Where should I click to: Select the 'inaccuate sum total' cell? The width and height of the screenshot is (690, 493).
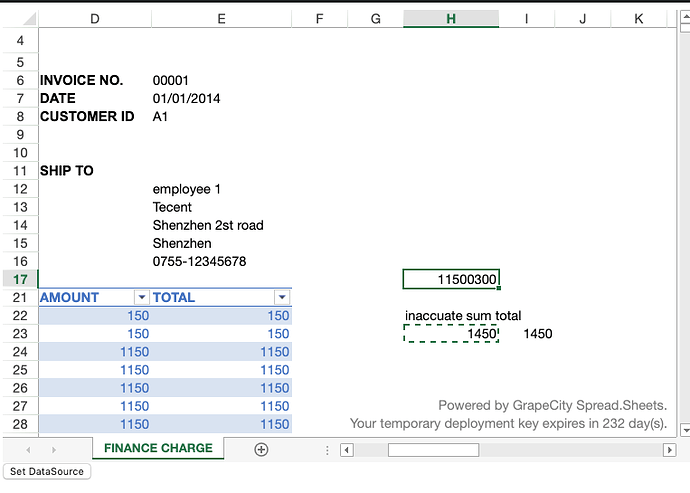coord(451,315)
